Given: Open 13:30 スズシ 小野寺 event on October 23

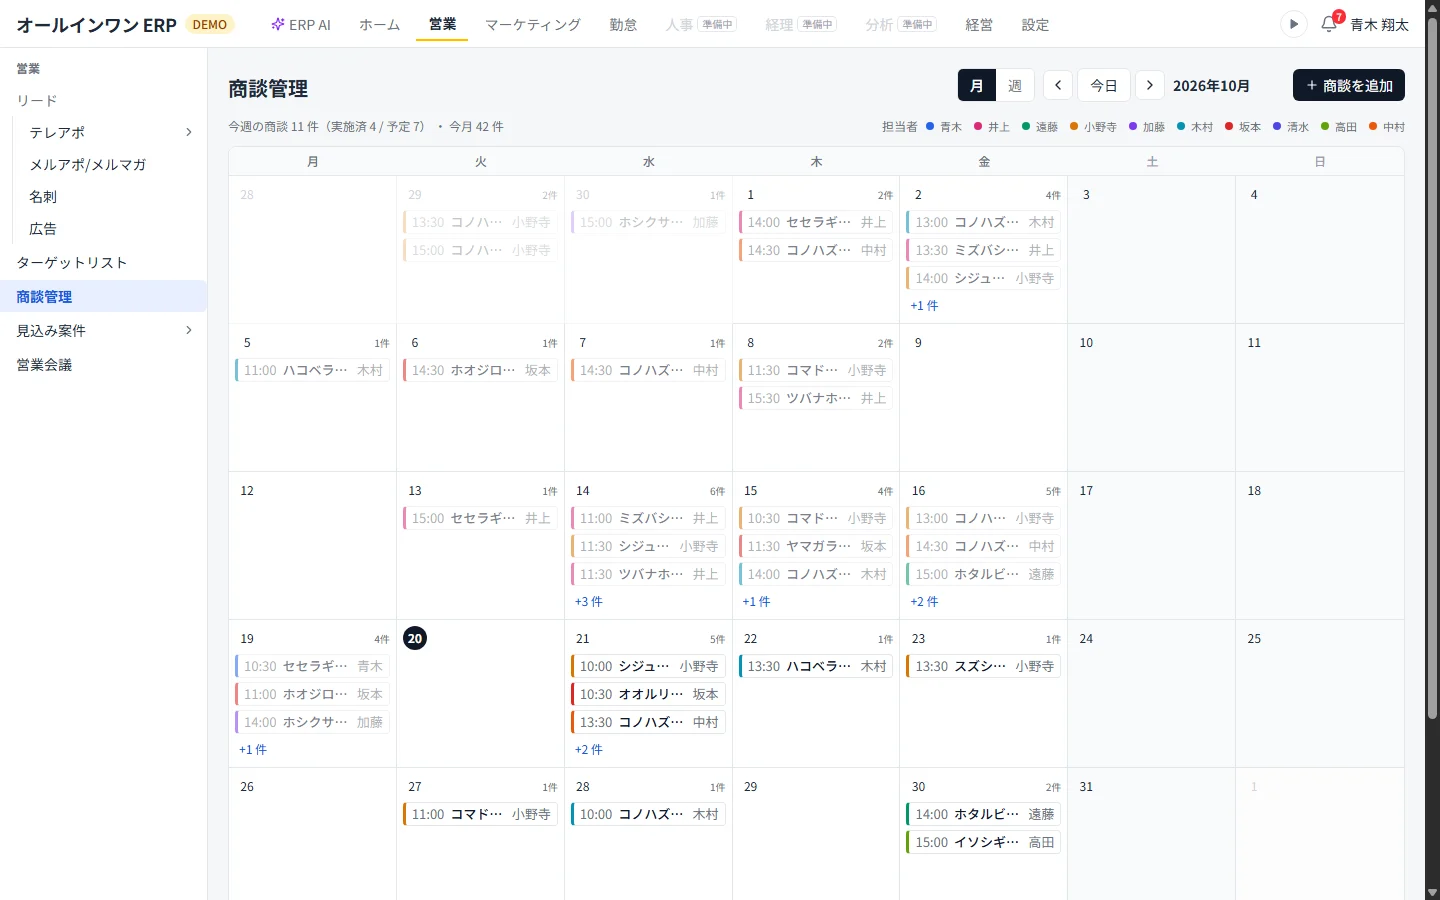Looking at the screenshot, I should tap(984, 666).
